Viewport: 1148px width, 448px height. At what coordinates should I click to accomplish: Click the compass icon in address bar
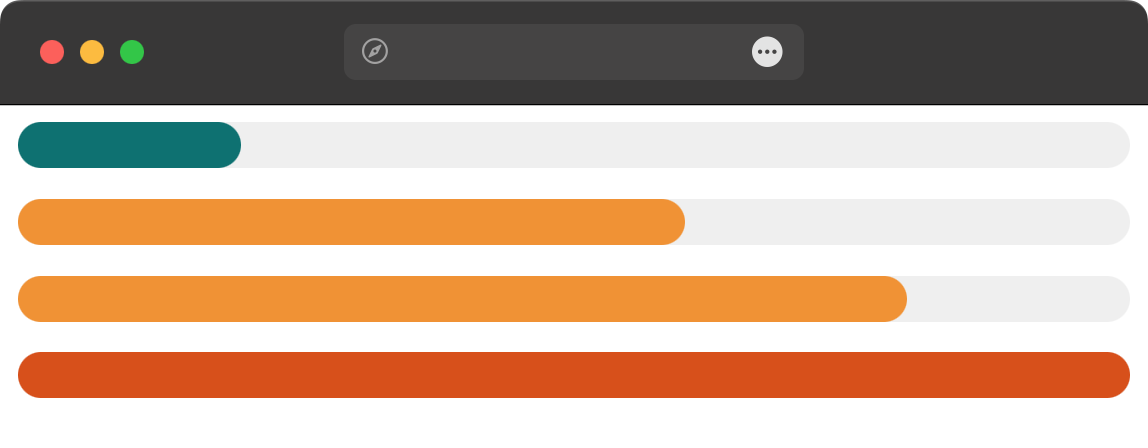pos(375,51)
